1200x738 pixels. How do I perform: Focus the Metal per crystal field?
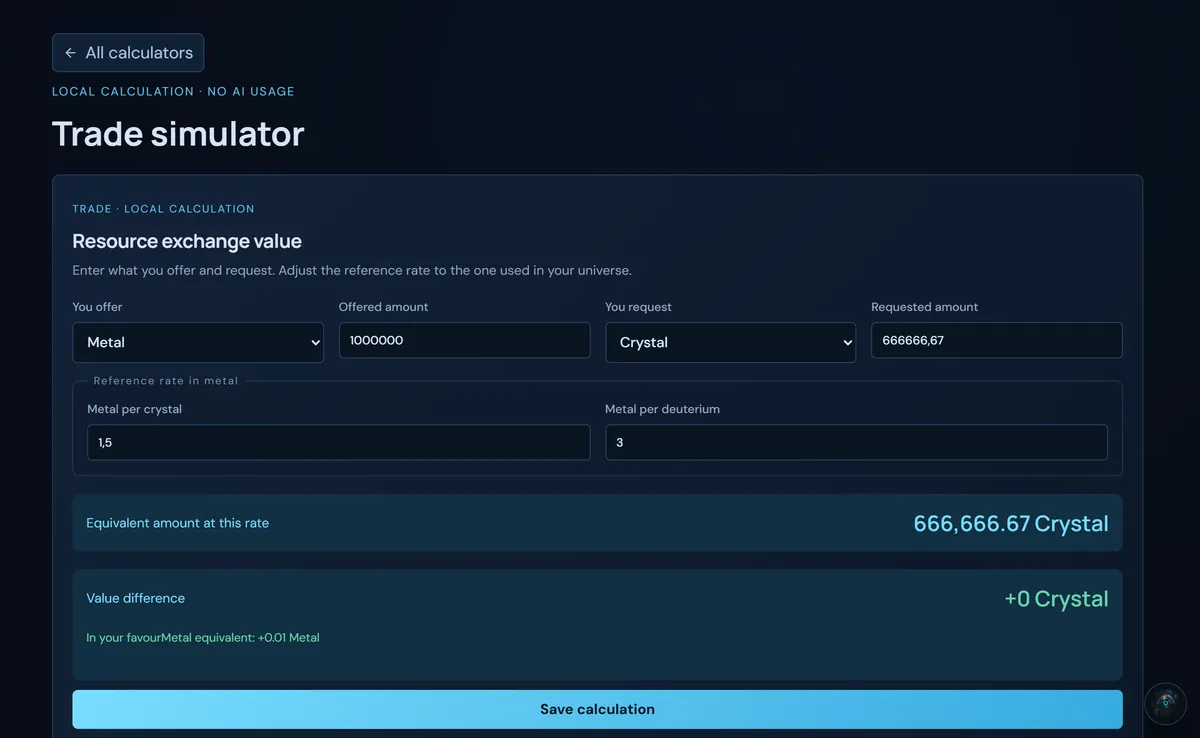pos(339,442)
